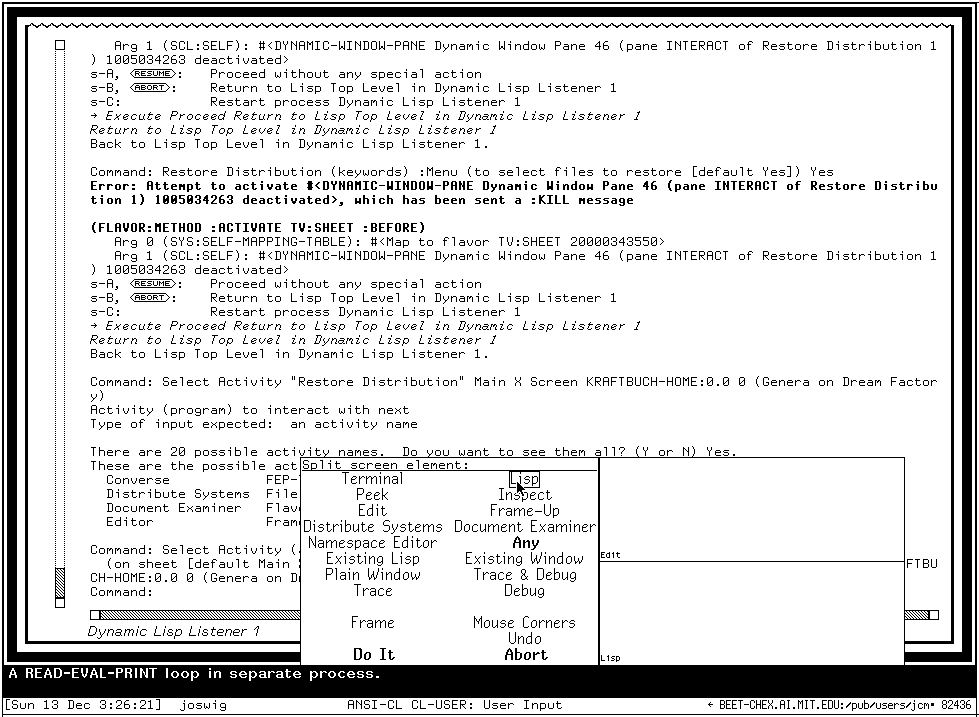Pick Plain Window in the menu
The height and width of the screenshot is (717, 979).
[373, 575]
